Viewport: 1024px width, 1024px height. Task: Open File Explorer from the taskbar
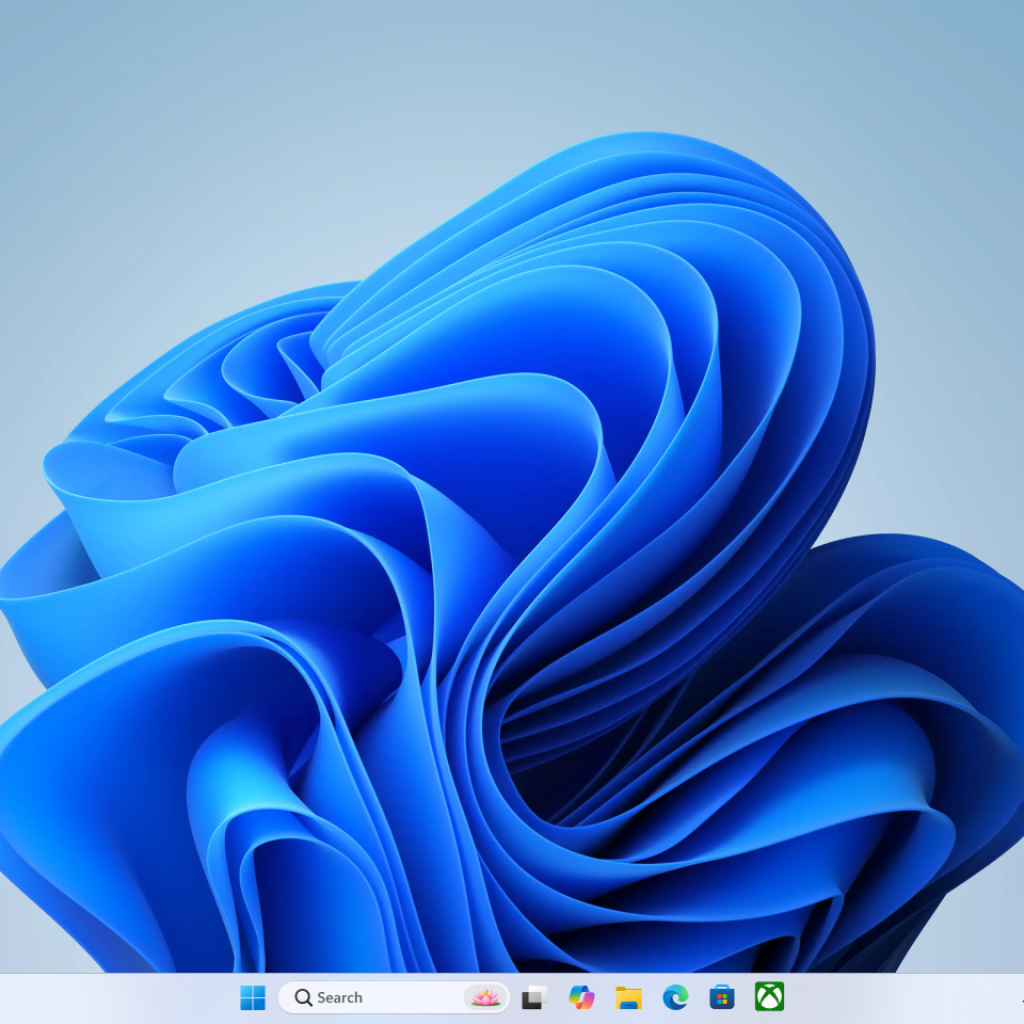(628, 997)
